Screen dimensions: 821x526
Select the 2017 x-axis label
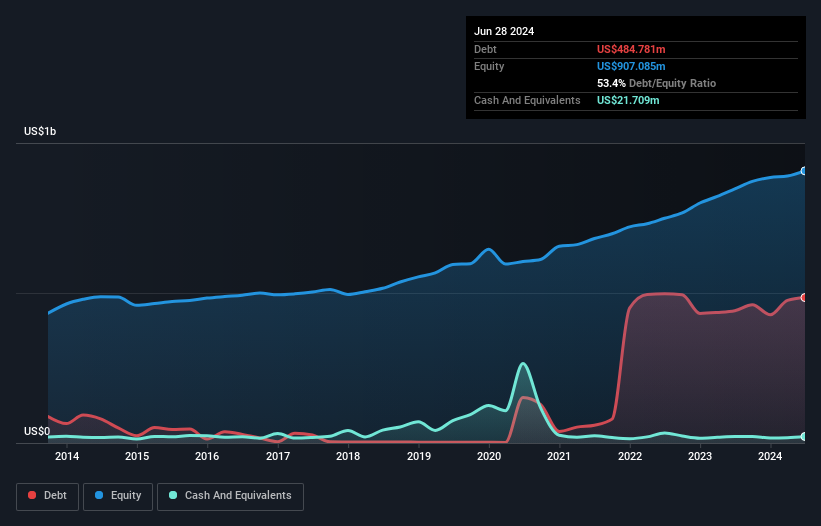point(278,456)
